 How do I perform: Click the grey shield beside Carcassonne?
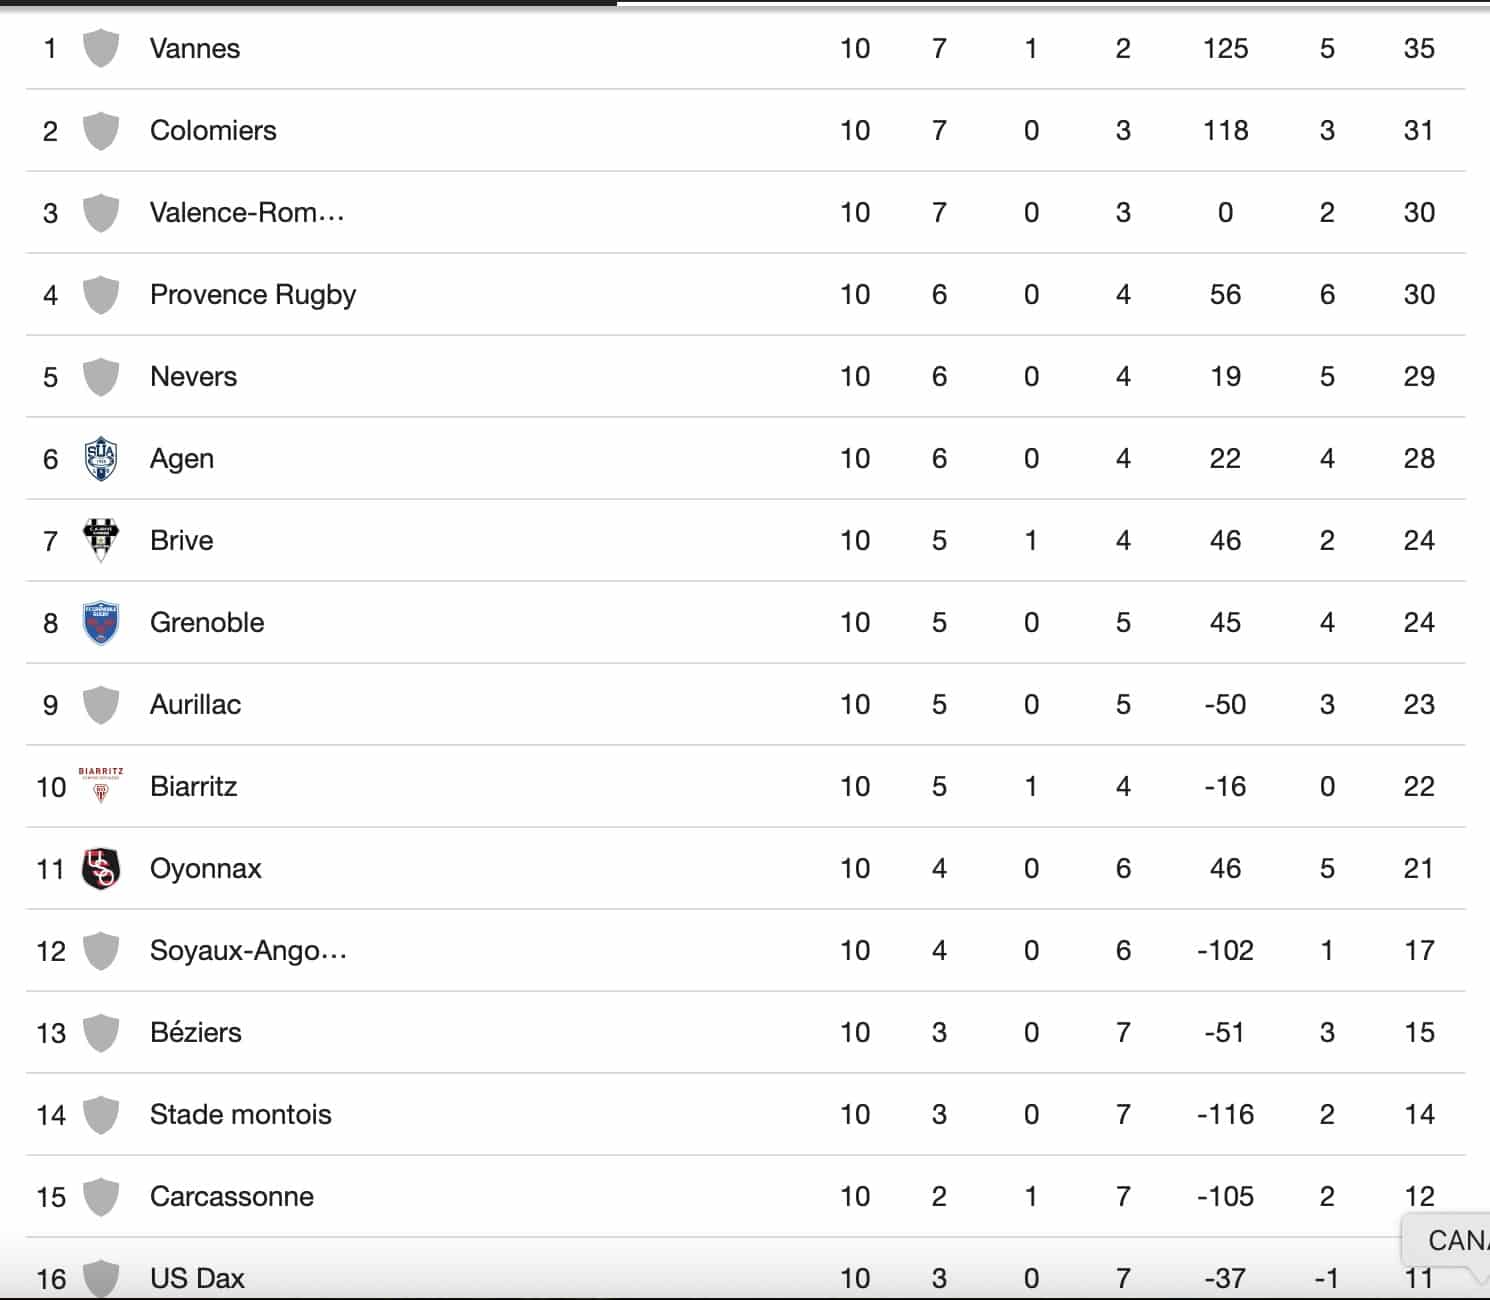pyautogui.click(x=100, y=1197)
